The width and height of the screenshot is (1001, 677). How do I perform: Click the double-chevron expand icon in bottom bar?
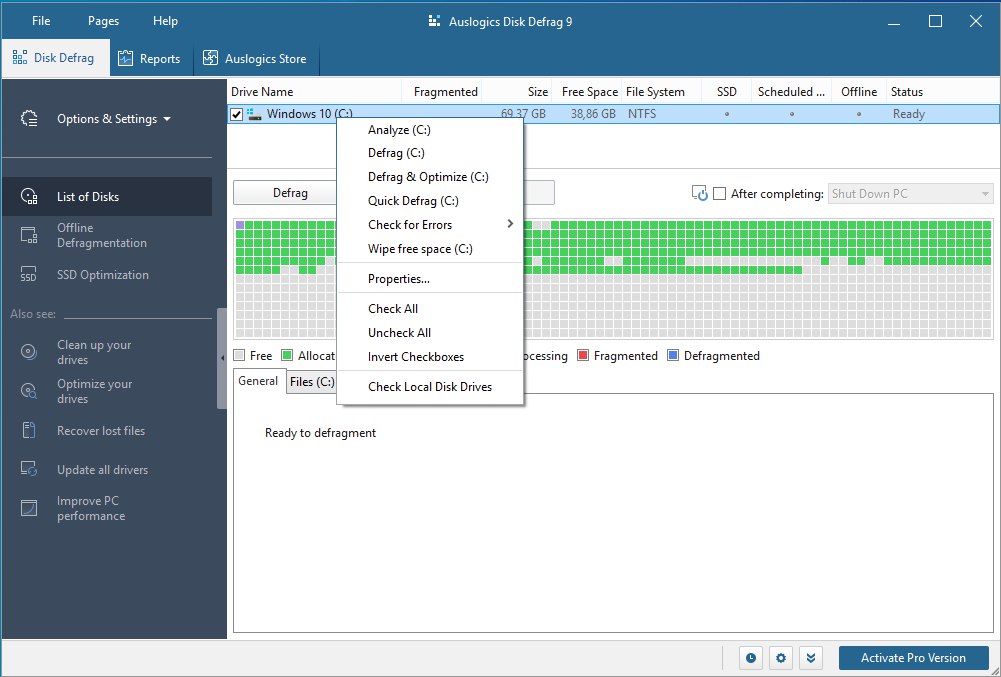[810, 658]
